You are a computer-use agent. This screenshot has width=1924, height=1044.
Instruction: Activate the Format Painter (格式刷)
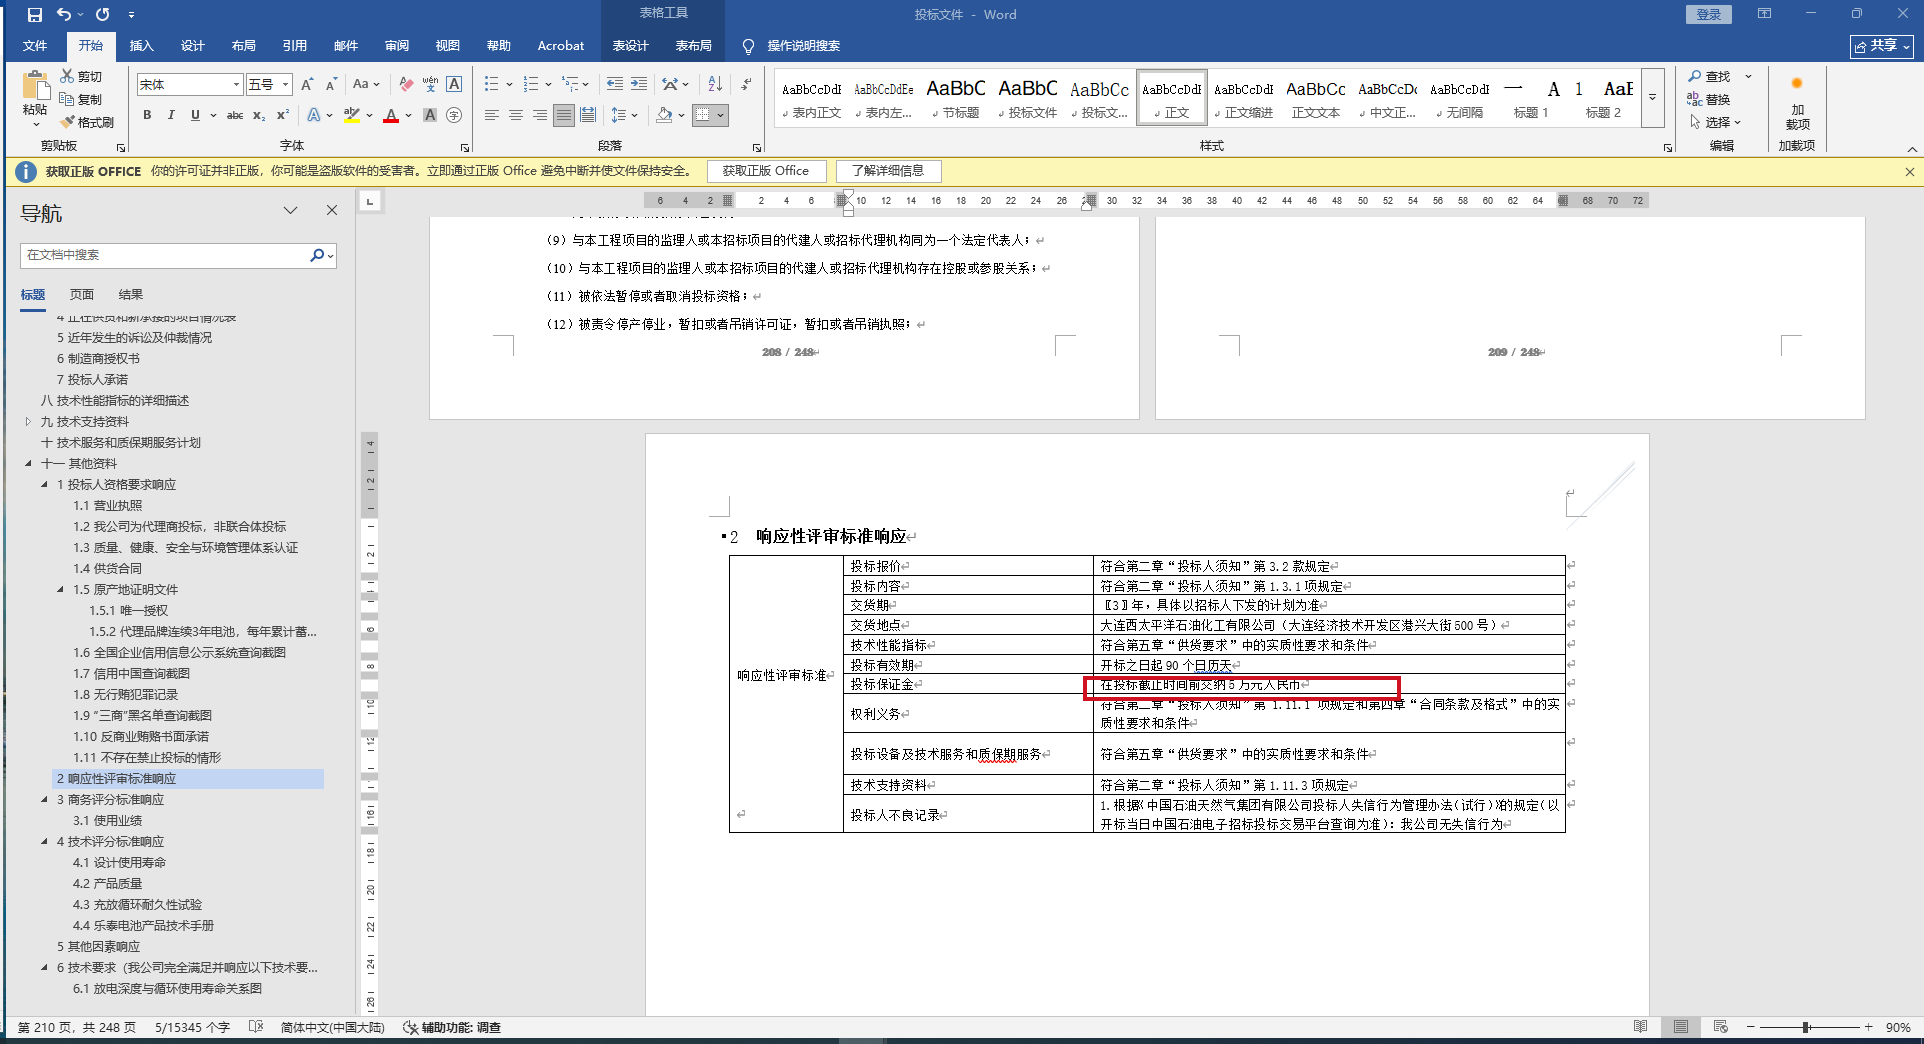[x=67, y=122]
